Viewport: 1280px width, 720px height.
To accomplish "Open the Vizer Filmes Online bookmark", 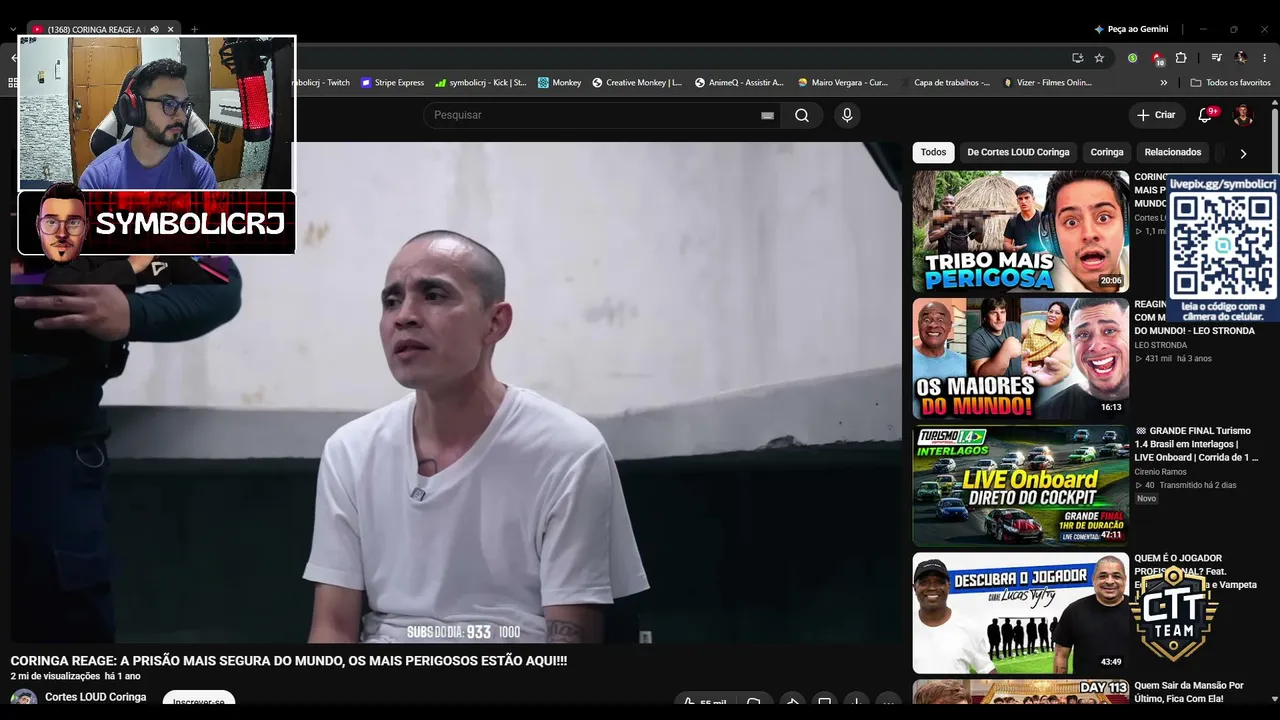I will coord(1048,83).
